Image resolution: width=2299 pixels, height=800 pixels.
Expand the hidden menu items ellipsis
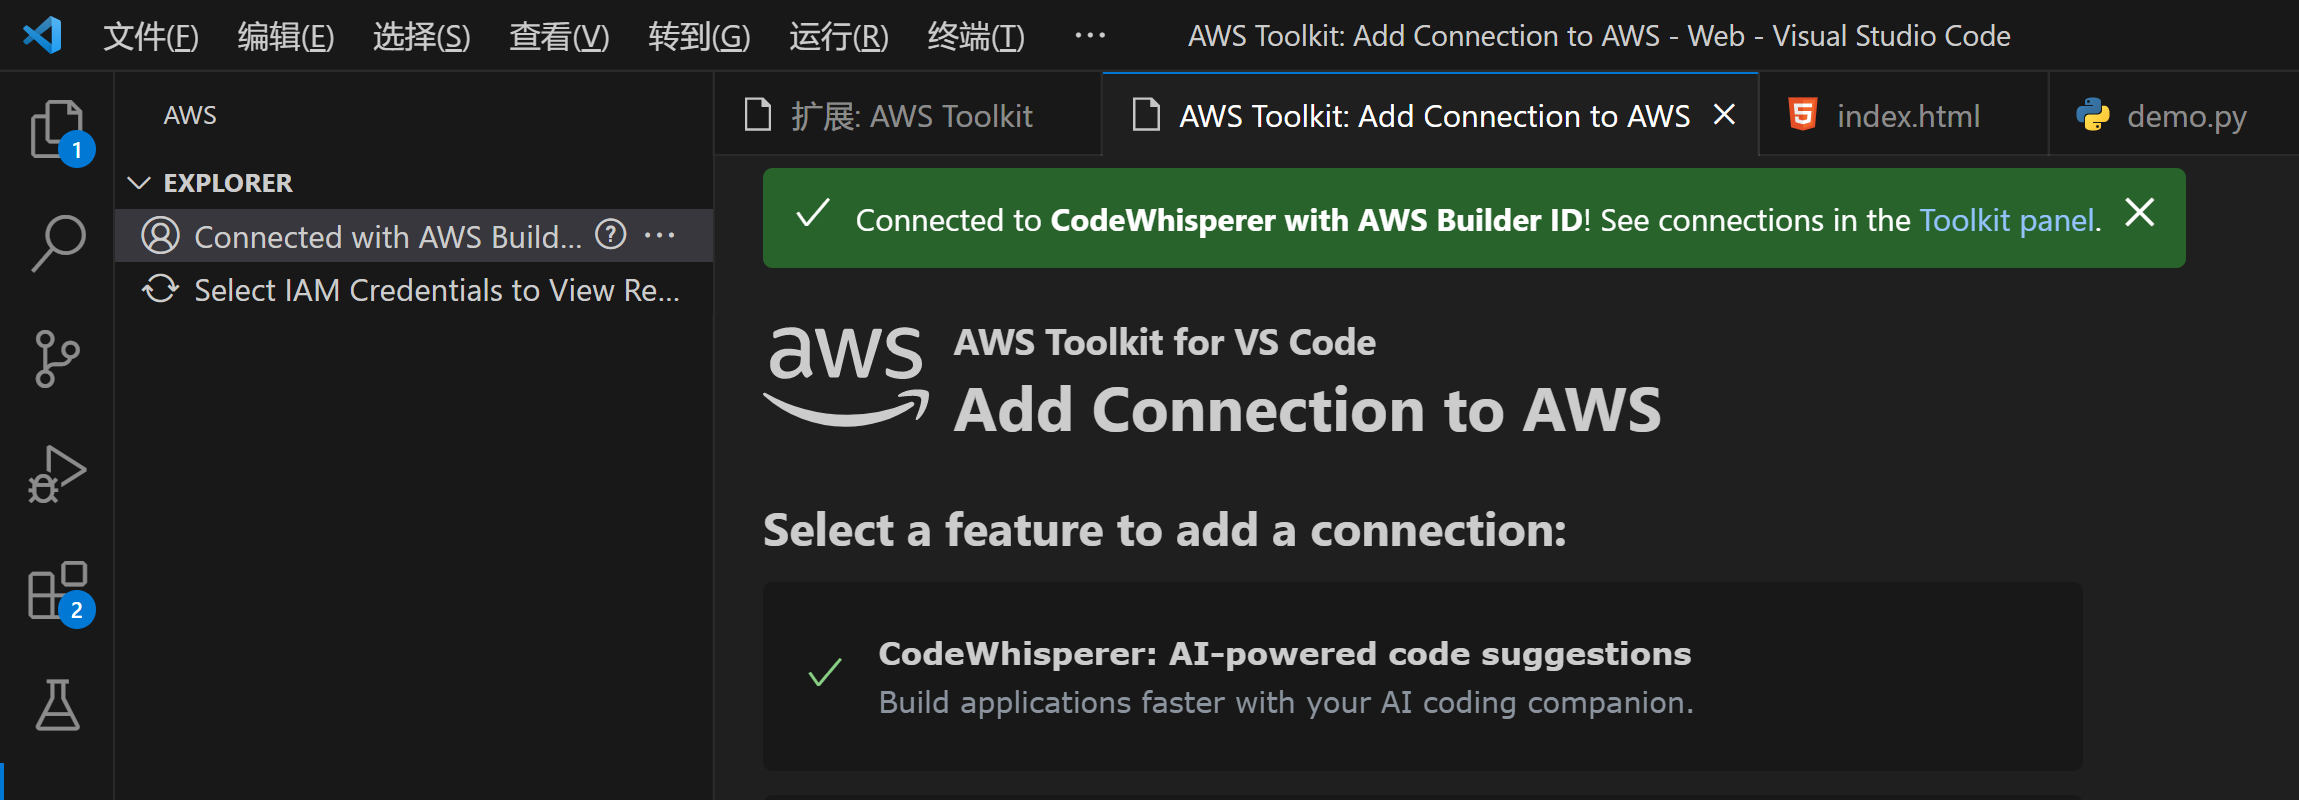coord(1090,36)
